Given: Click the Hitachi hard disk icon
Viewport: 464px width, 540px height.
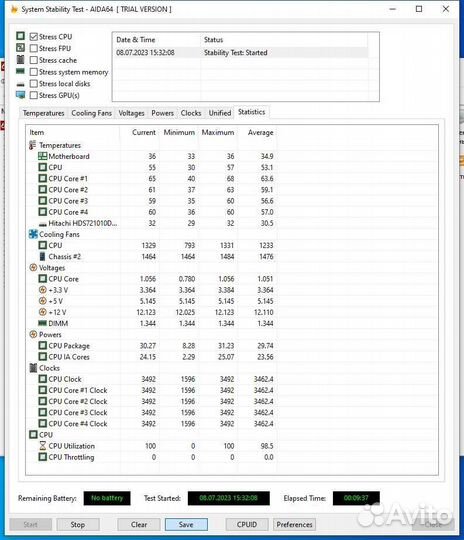Looking at the screenshot, I should pos(42,224).
